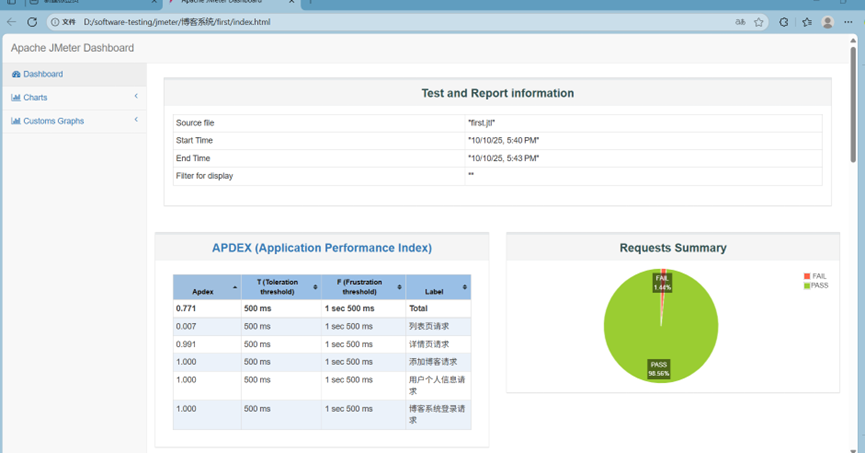Click the 添加博客请求 label cell
Screen dimensions: 865x453
point(438,362)
